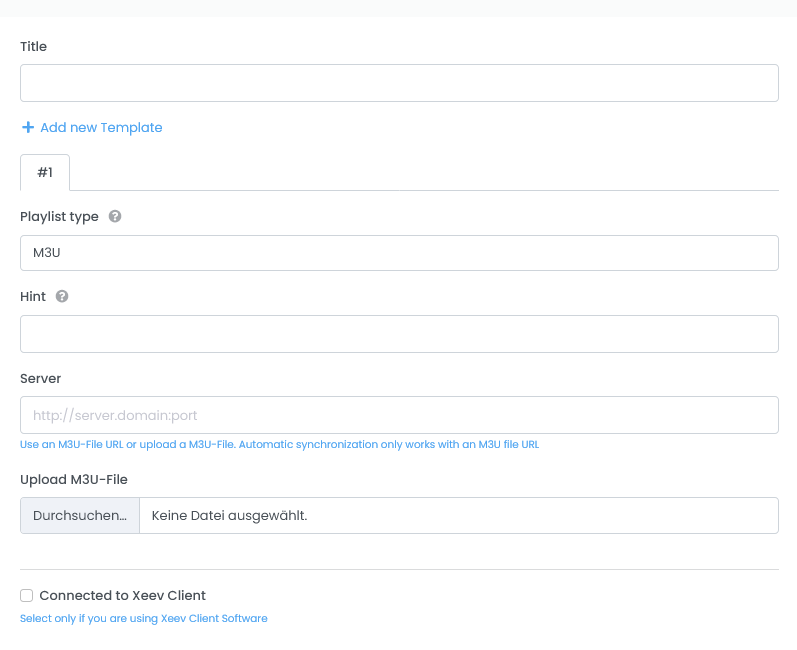The height and width of the screenshot is (650, 797).
Task: Click the Xeev Client Software note text
Action: point(144,619)
